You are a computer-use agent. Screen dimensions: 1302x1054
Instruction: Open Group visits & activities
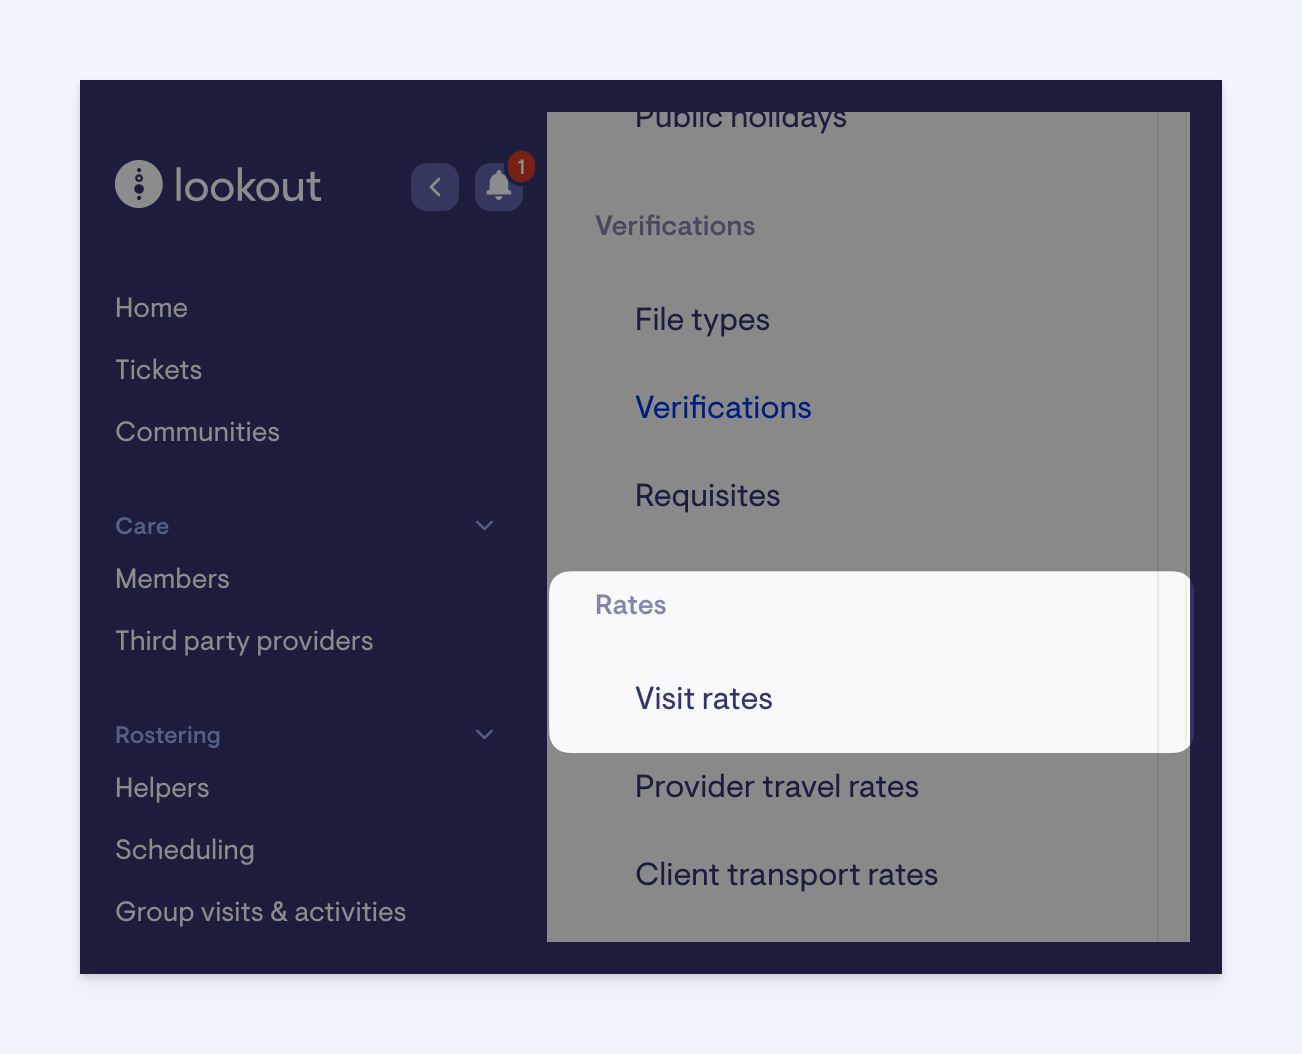(261, 912)
